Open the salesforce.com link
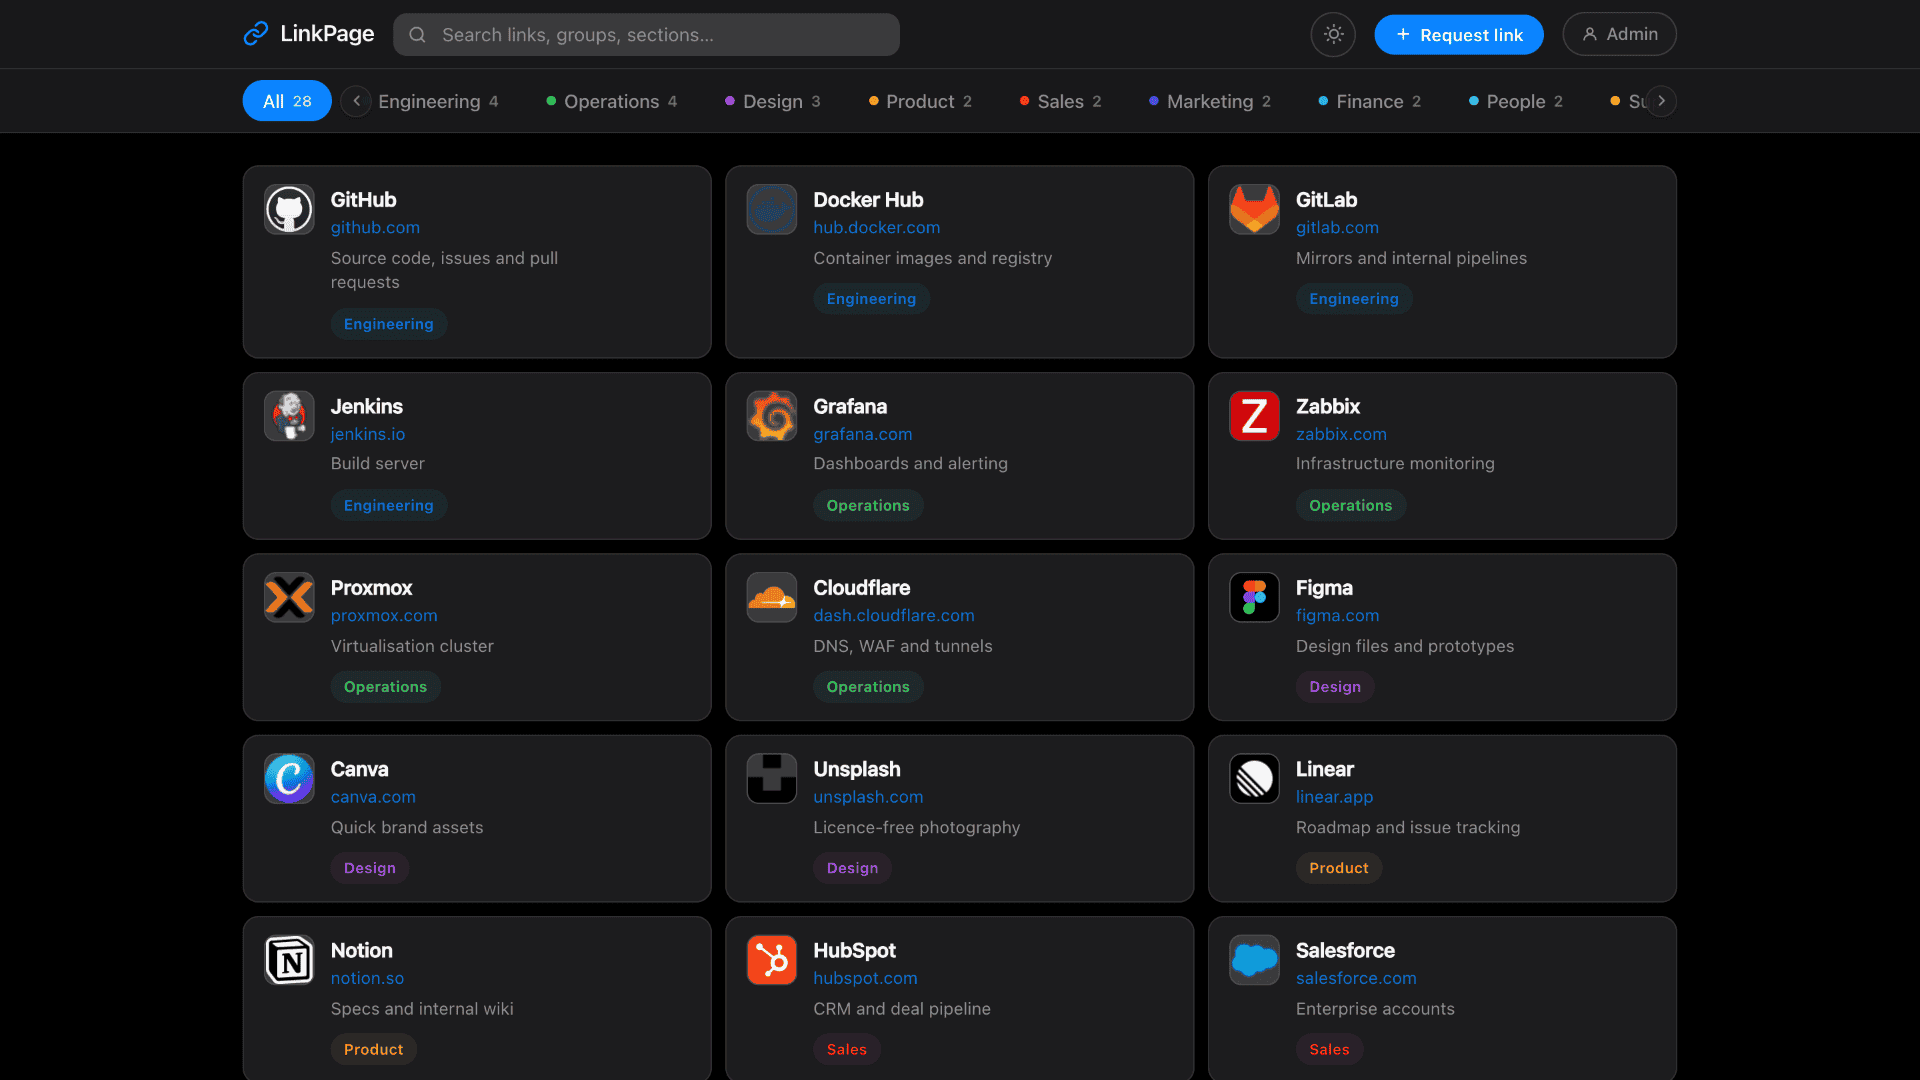 coord(1356,978)
